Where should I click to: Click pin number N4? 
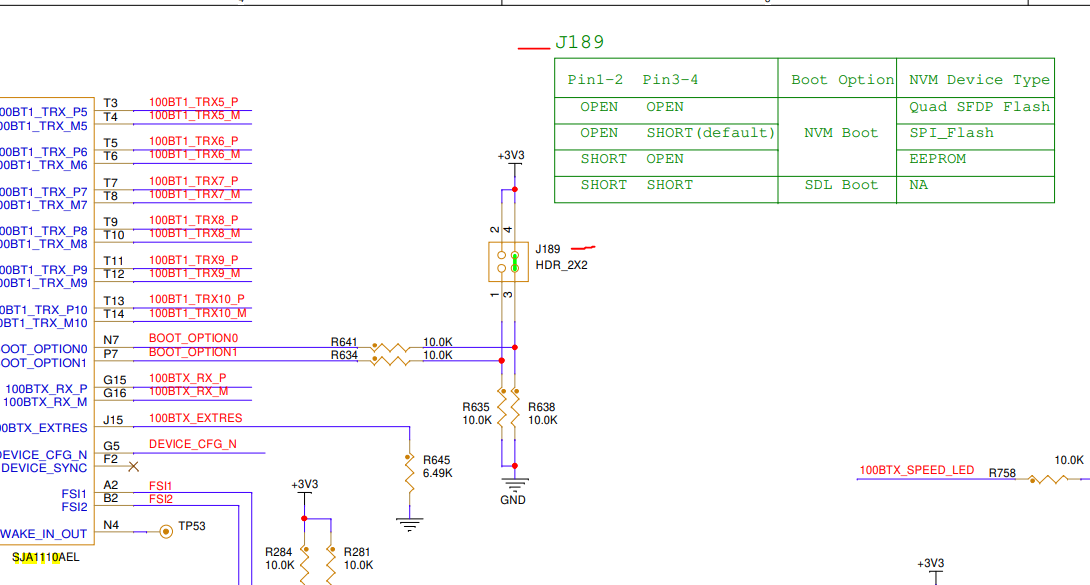click(111, 525)
